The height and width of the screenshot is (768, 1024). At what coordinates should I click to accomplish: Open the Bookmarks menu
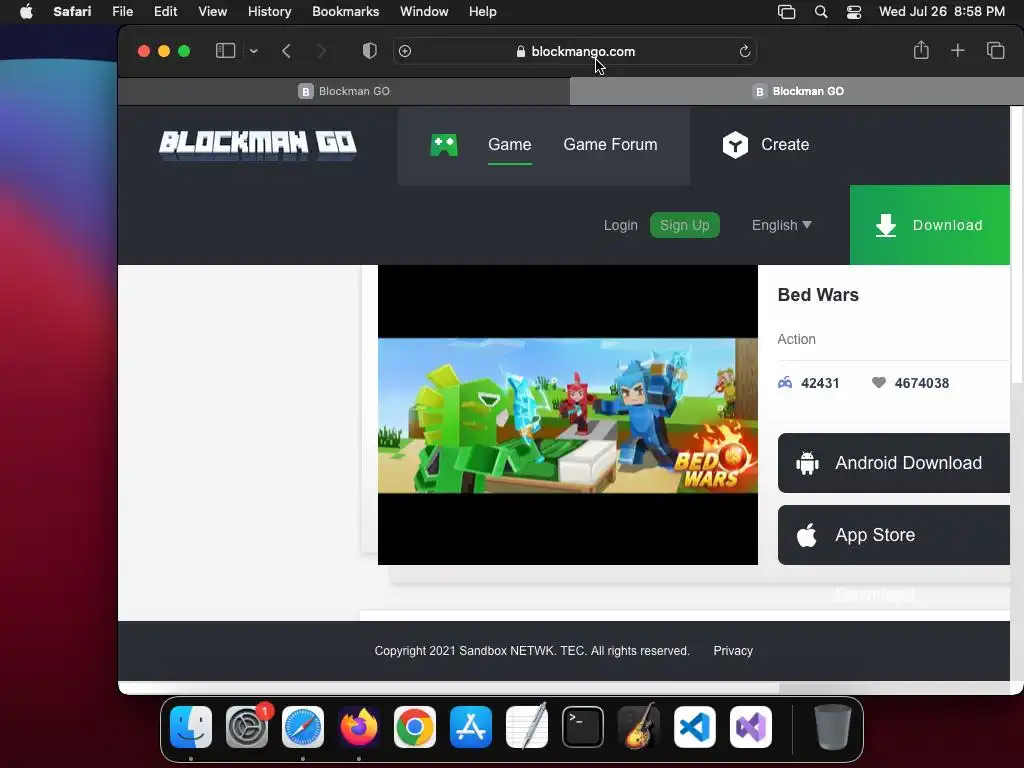click(345, 12)
